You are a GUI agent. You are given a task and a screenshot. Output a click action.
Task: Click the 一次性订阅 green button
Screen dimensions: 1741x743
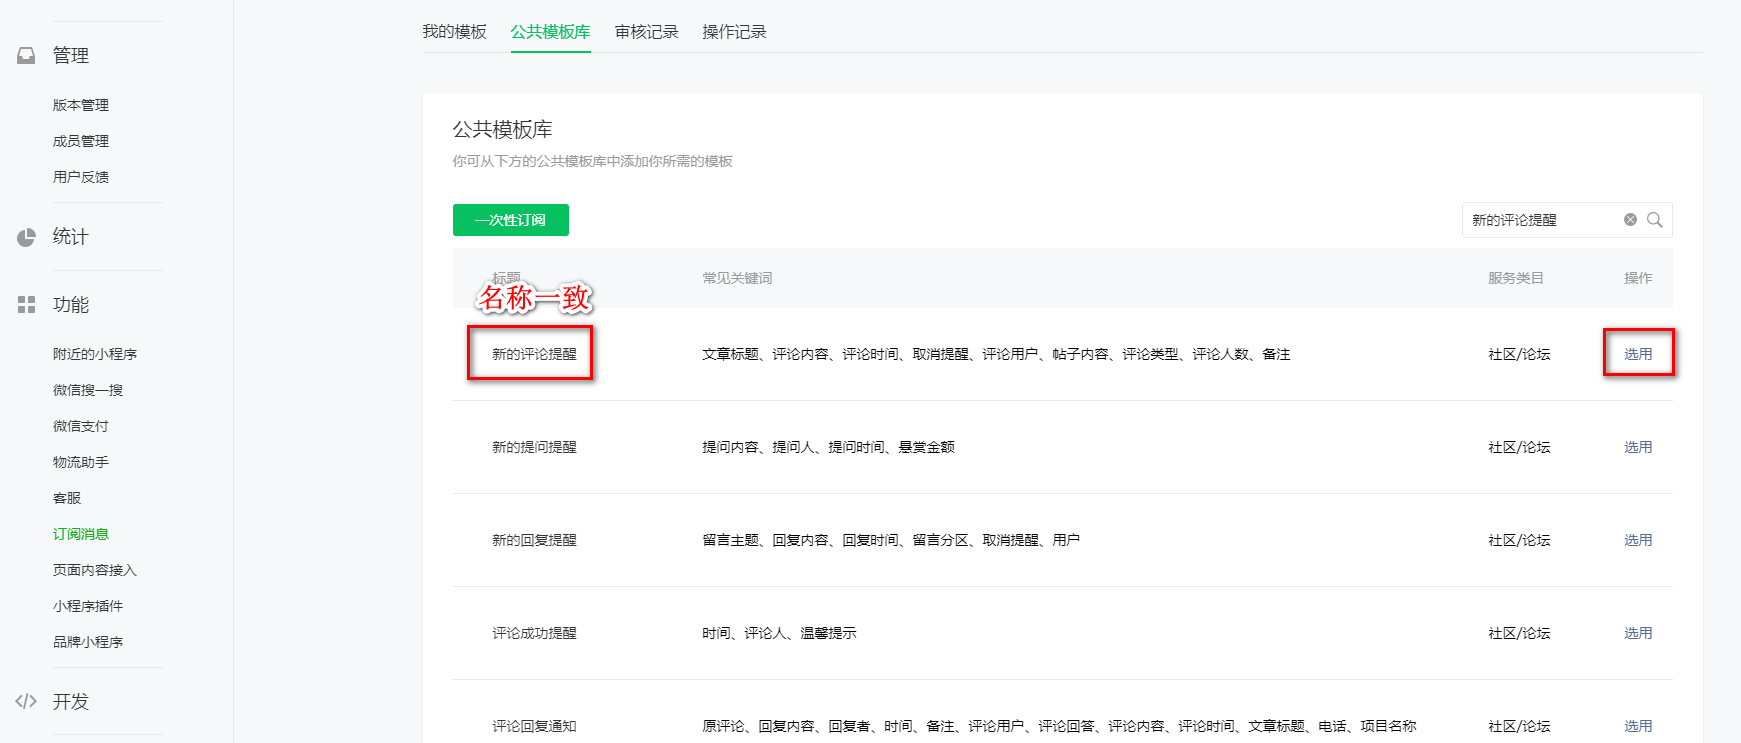point(510,220)
